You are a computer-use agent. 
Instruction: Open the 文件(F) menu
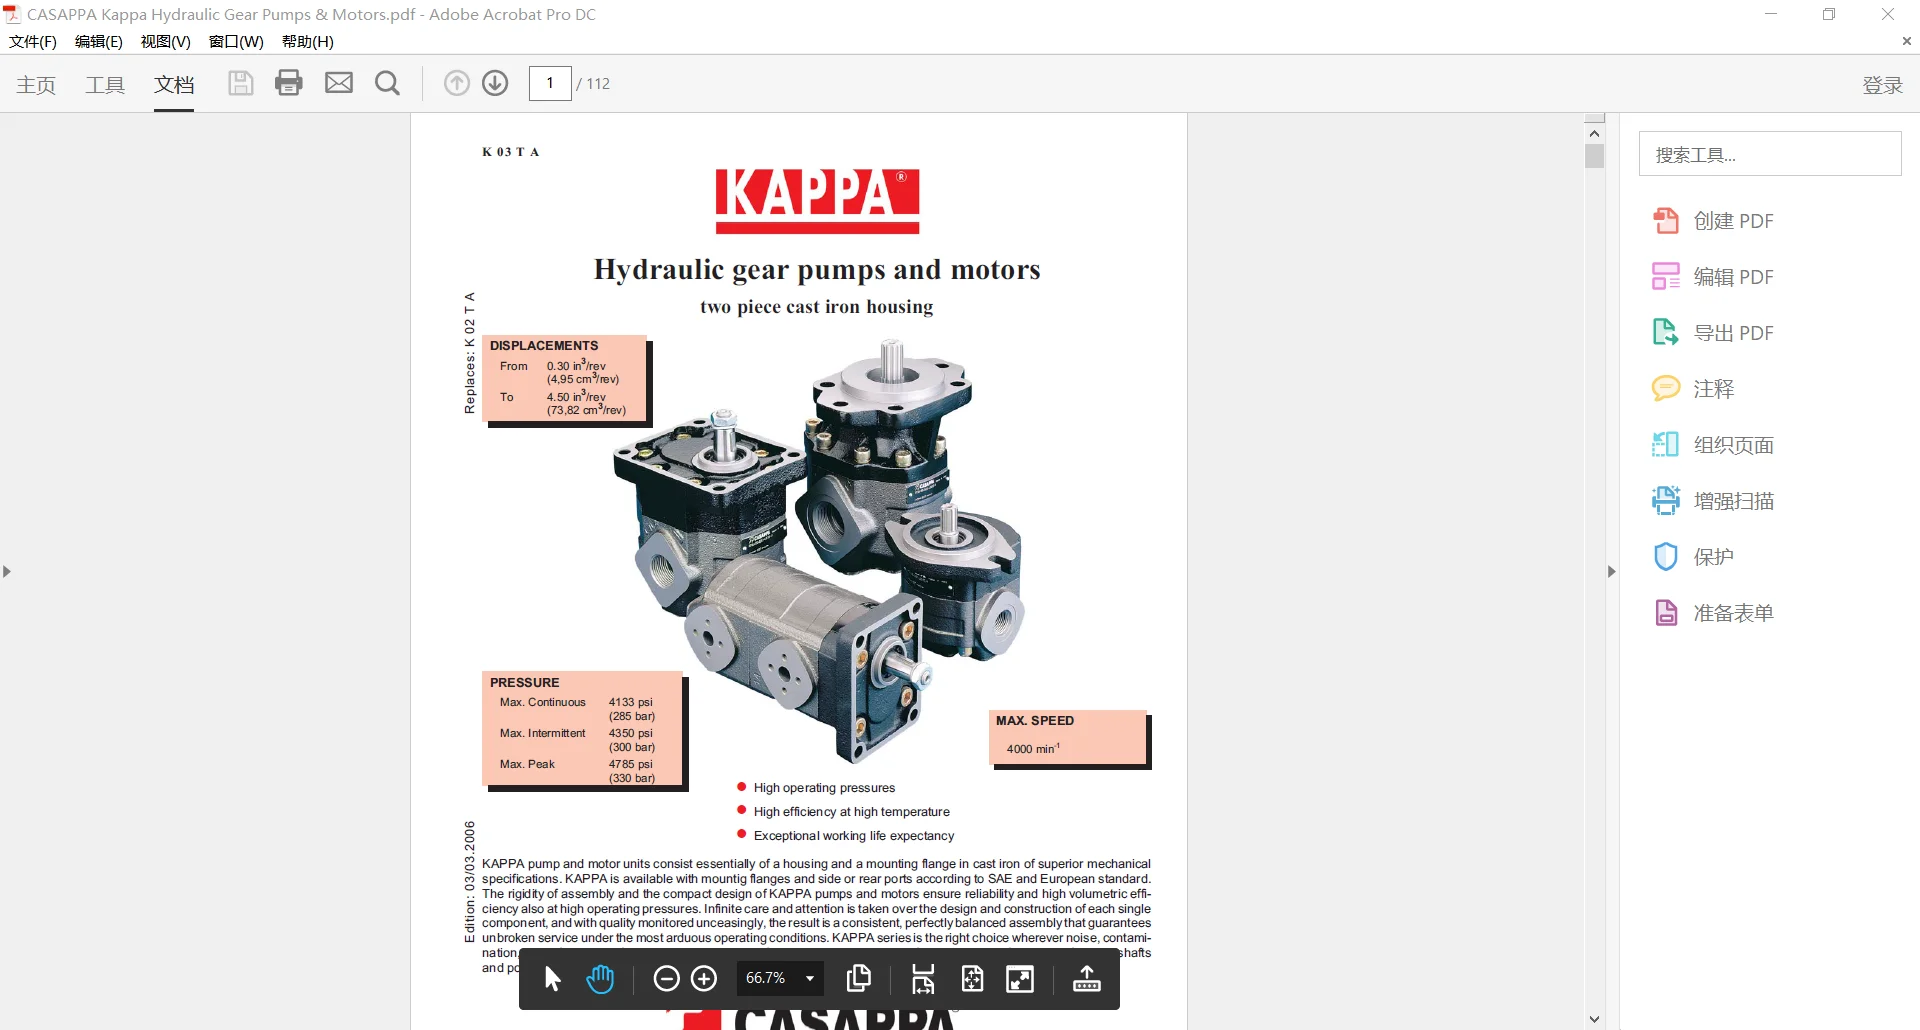33,41
